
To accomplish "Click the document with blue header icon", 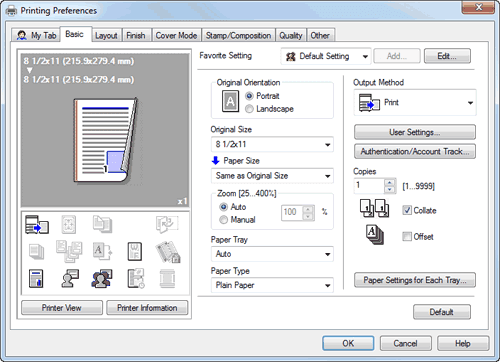I will click(36, 278).
